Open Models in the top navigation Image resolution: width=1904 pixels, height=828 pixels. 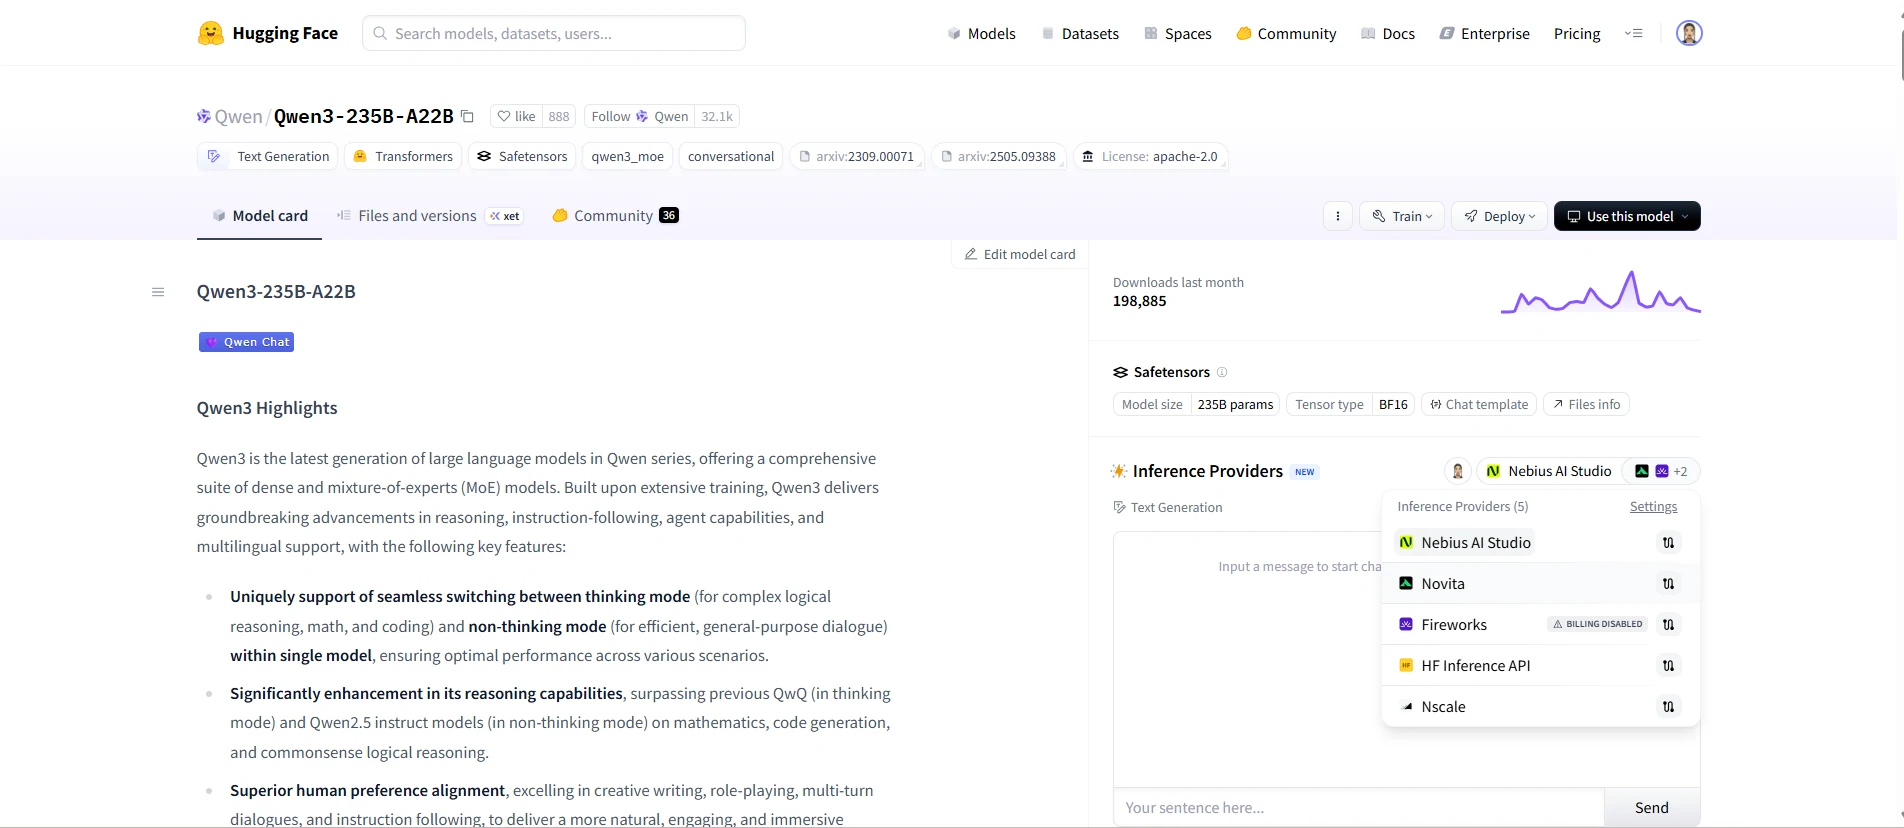tap(981, 33)
